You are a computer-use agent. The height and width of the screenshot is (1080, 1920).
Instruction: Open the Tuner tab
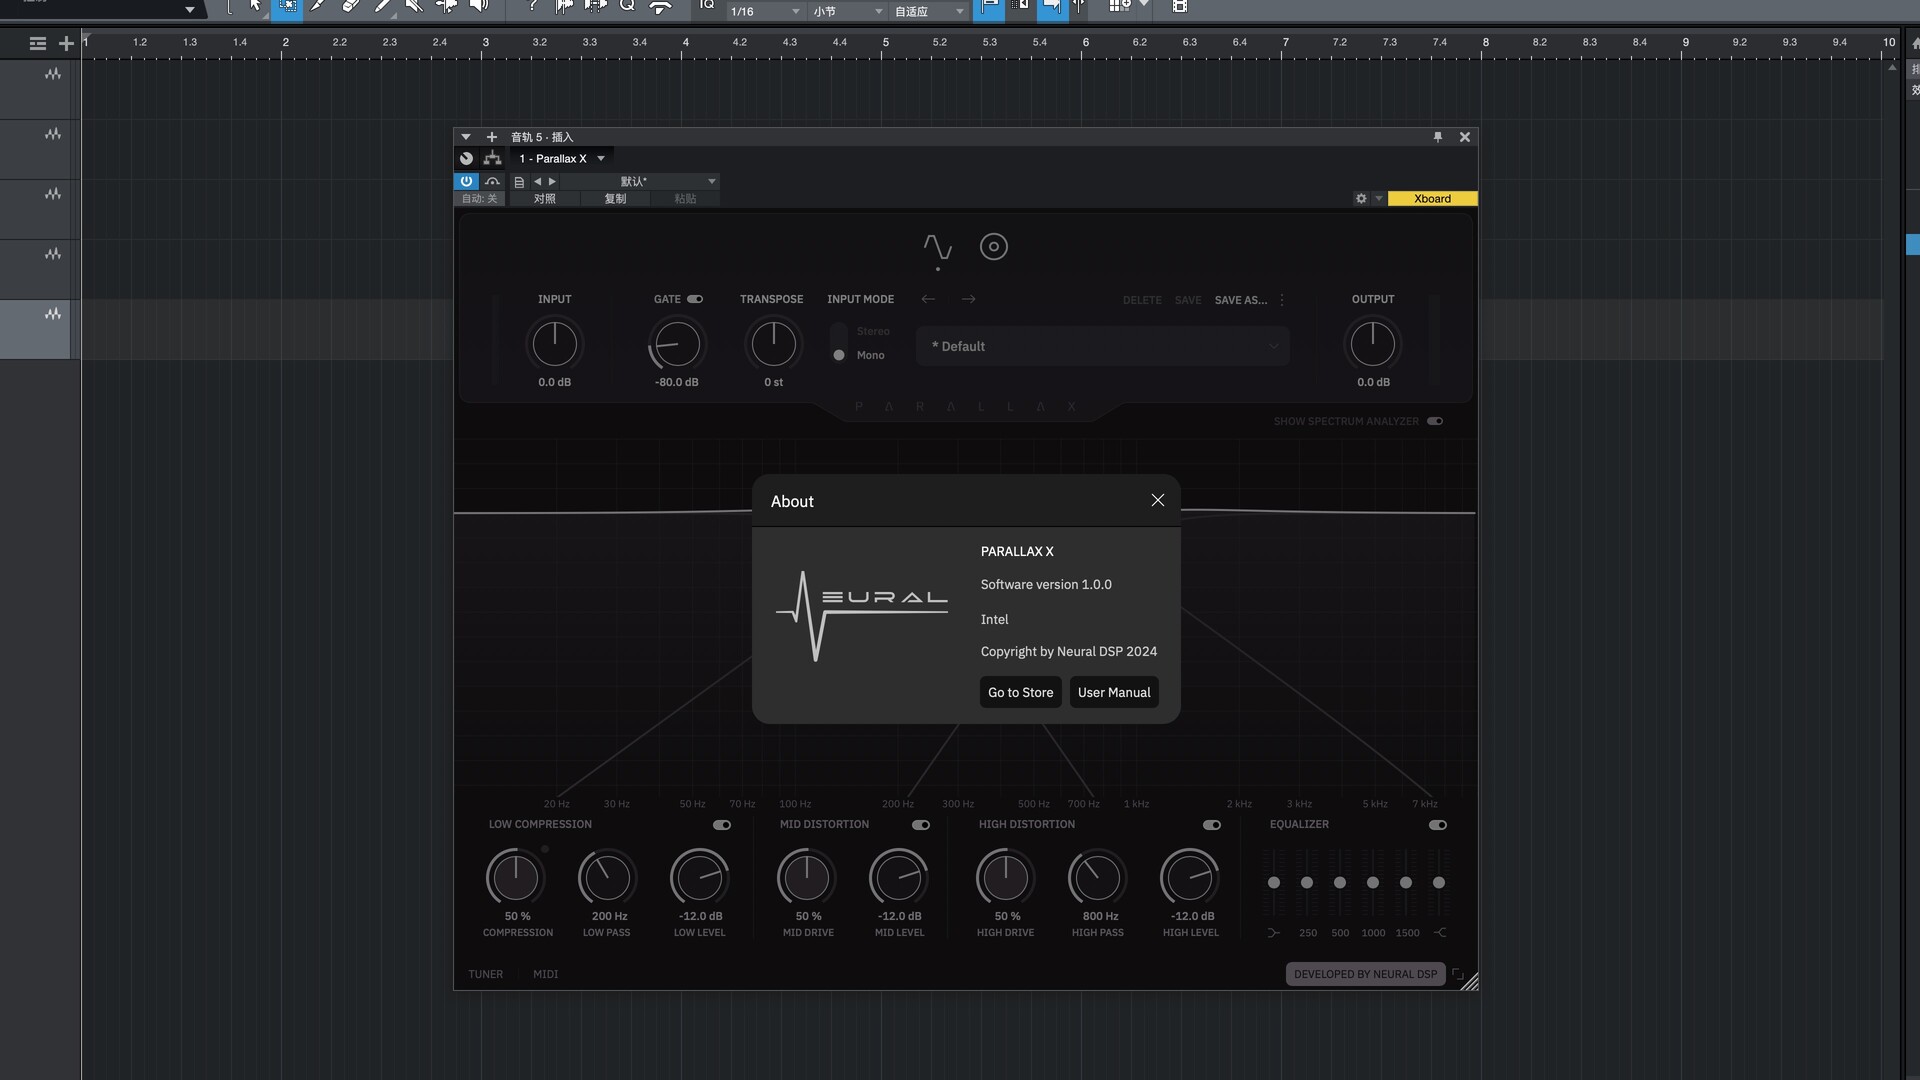click(x=485, y=974)
